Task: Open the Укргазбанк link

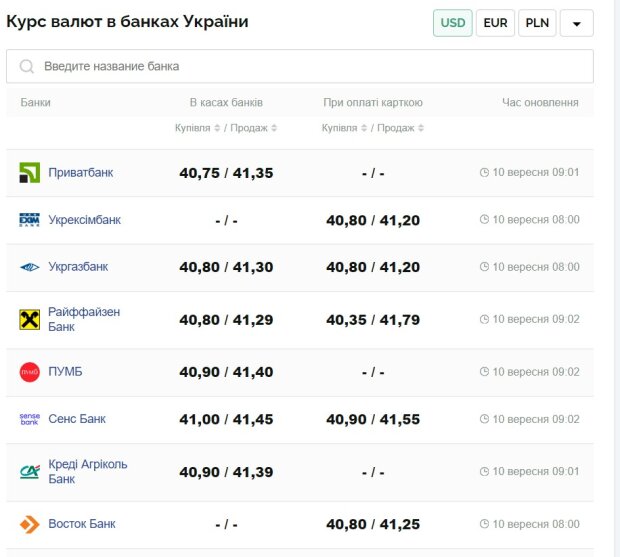Action: (78, 267)
